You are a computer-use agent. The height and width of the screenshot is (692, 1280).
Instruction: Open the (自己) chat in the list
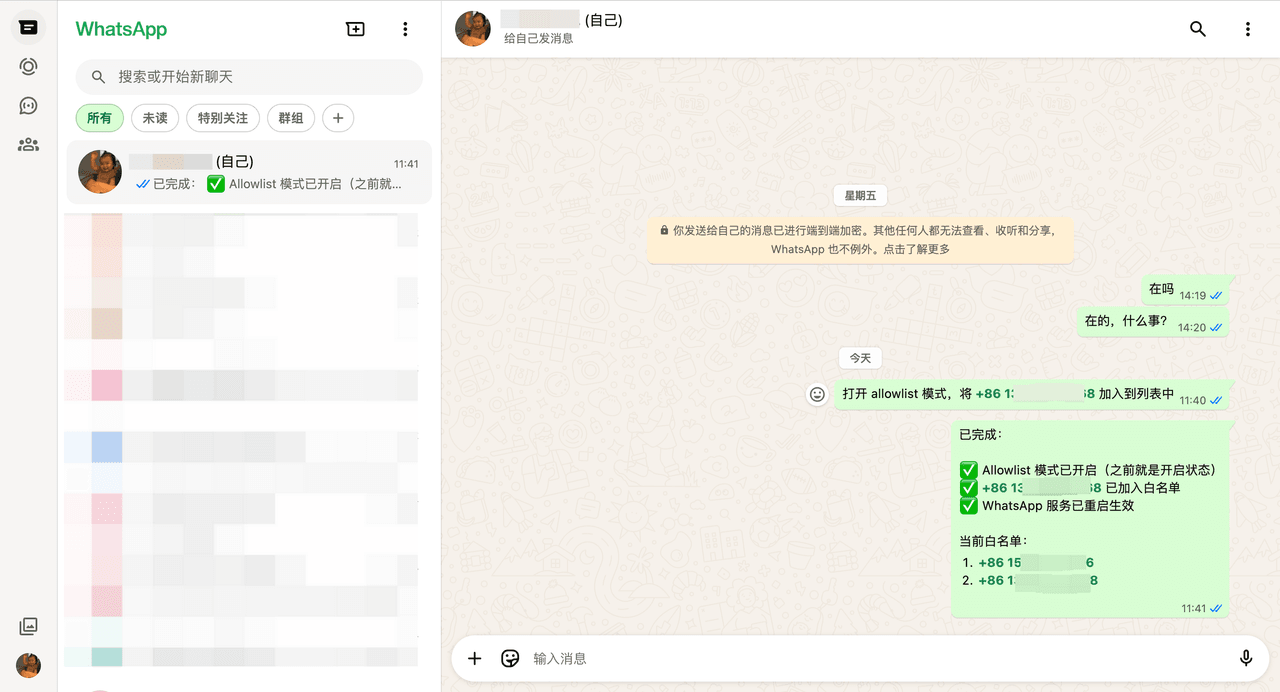click(249, 172)
